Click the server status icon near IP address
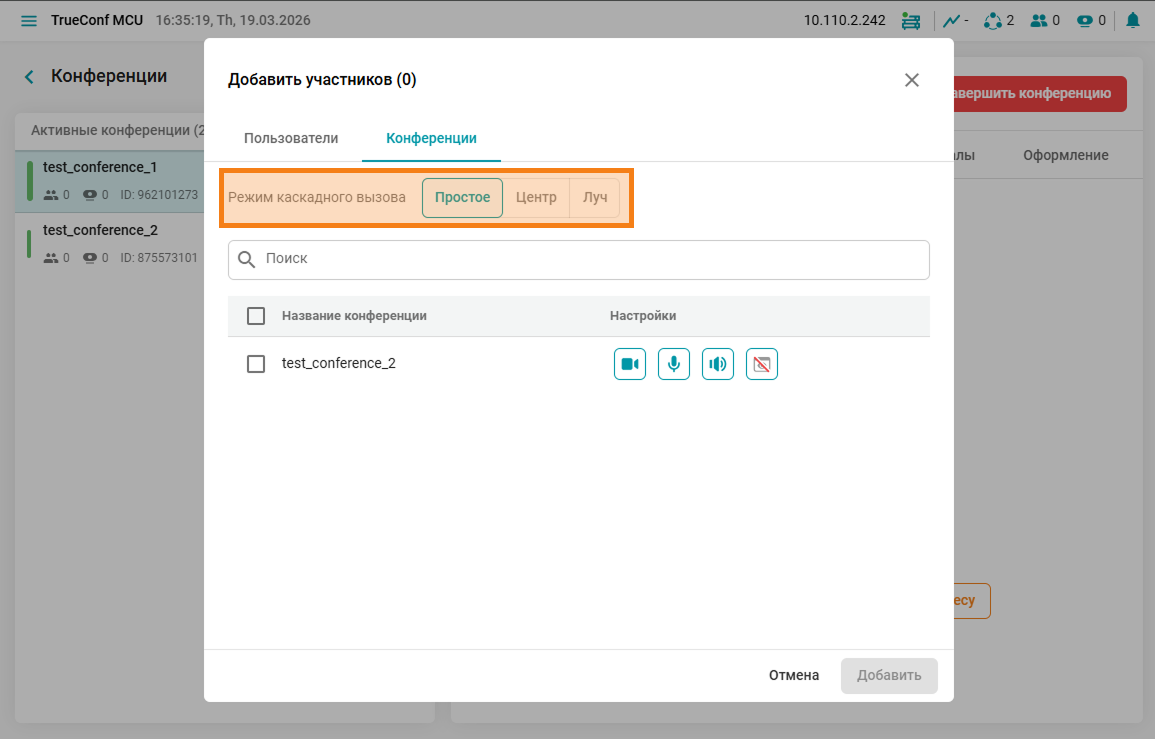The width and height of the screenshot is (1155, 739). [x=911, y=20]
